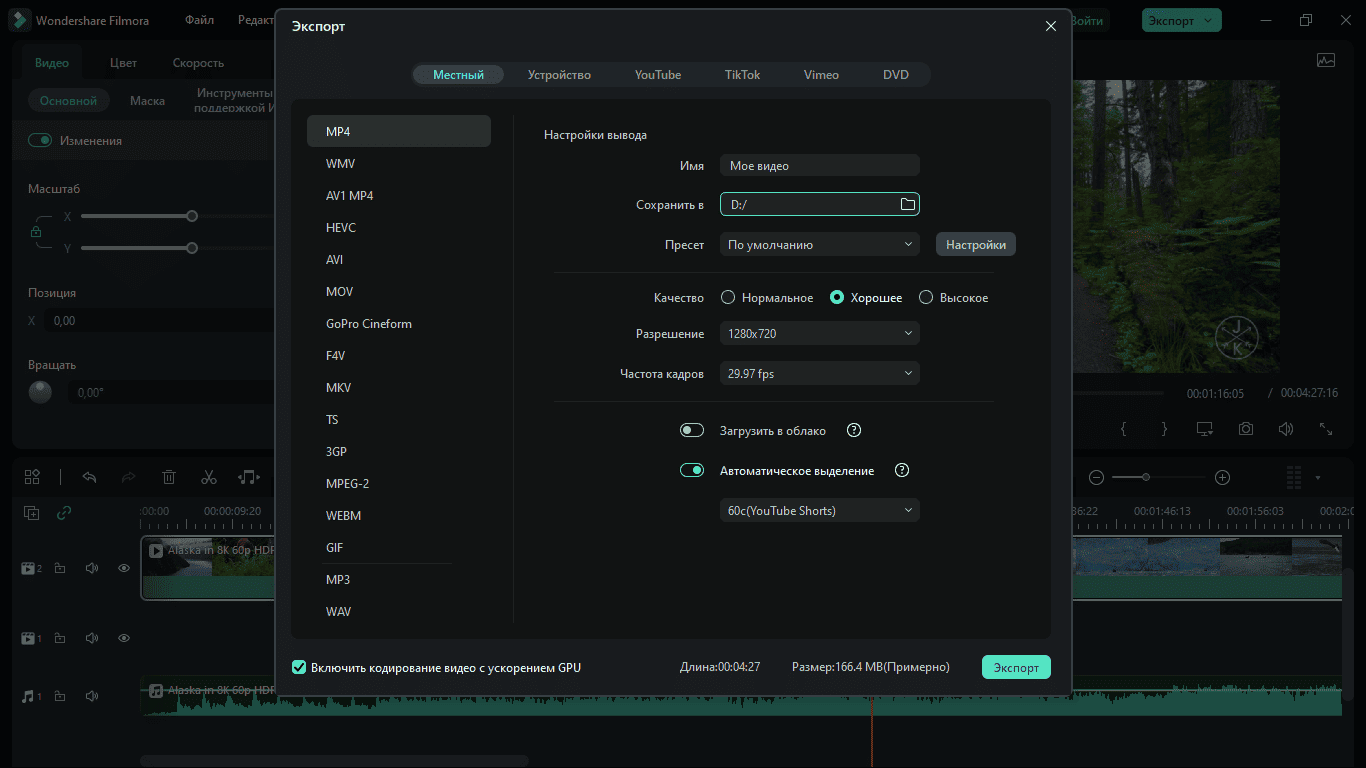1366x768 pixels.
Task: Click into the Мое видео name field
Action: (x=820, y=166)
